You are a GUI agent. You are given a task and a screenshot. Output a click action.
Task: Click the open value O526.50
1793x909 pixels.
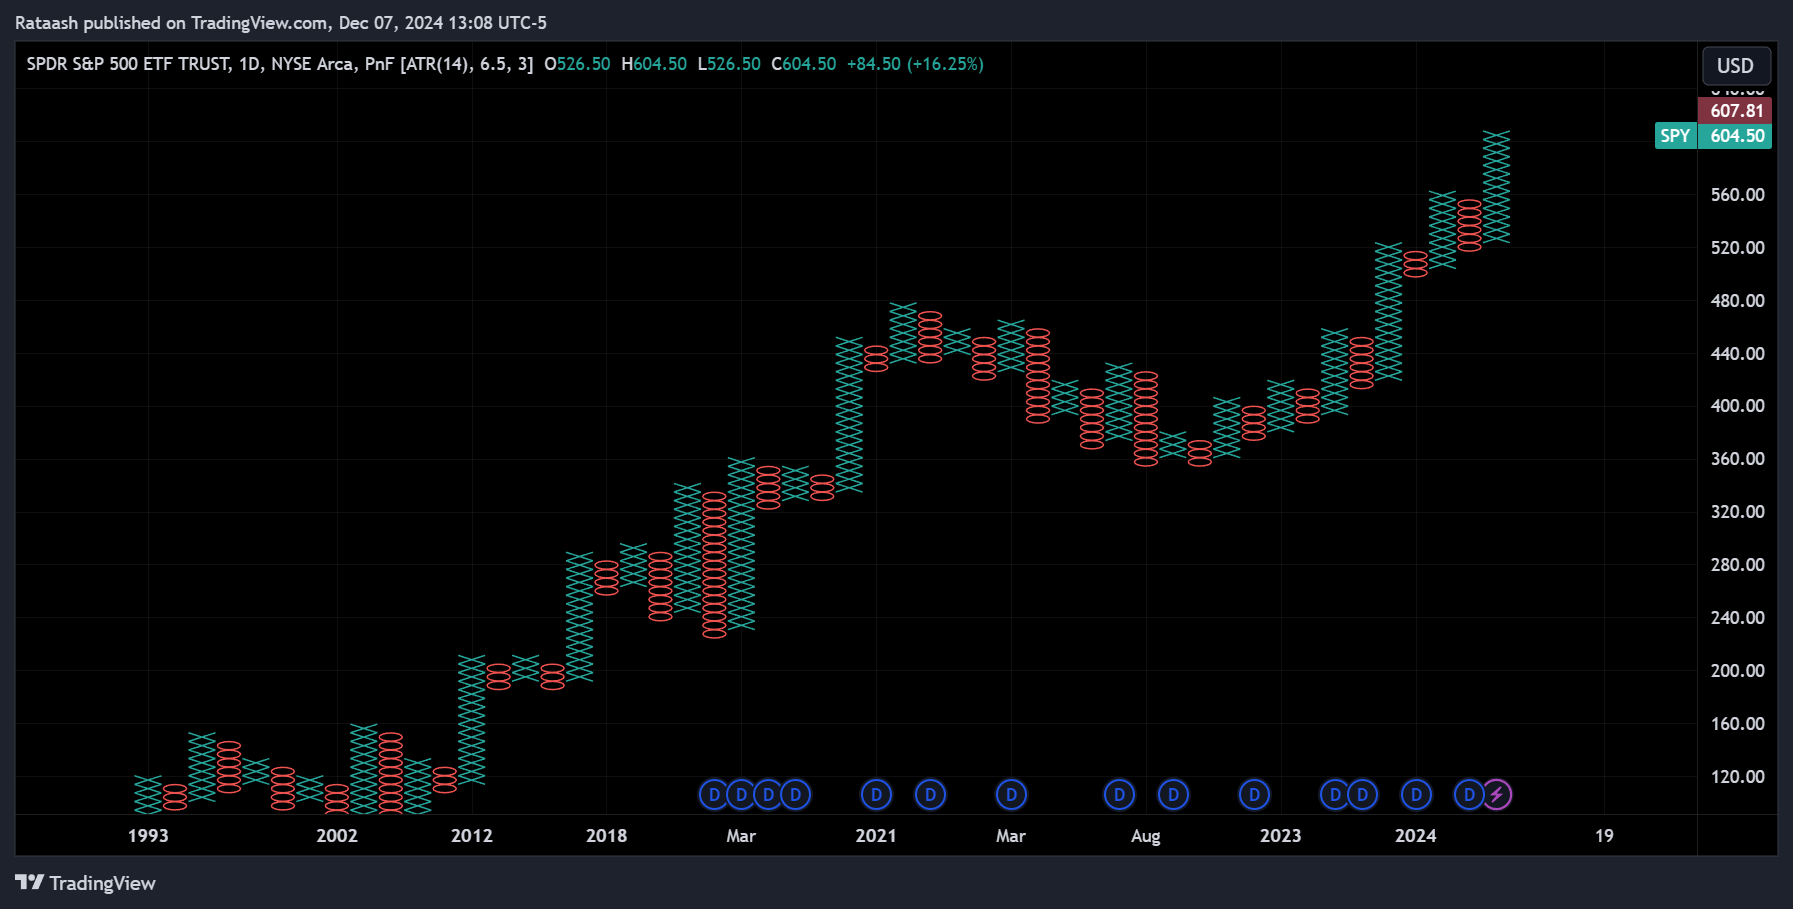pyautogui.click(x=577, y=64)
